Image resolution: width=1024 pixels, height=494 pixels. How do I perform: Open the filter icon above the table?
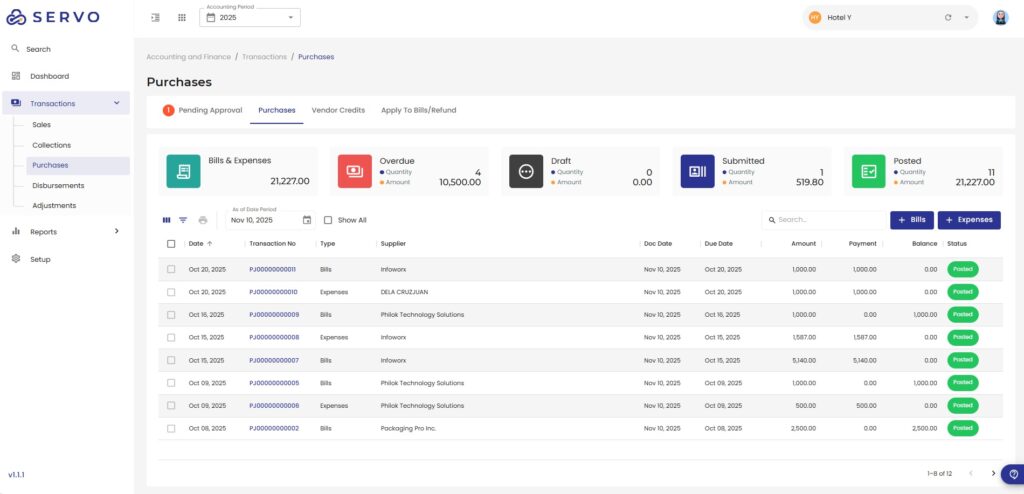(x=183, y=220)
